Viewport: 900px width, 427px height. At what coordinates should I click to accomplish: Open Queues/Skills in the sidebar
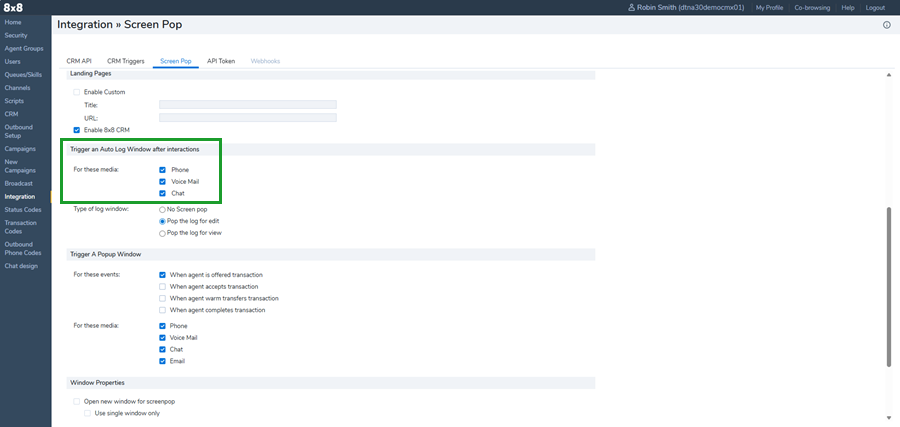[x=23, y=74]
